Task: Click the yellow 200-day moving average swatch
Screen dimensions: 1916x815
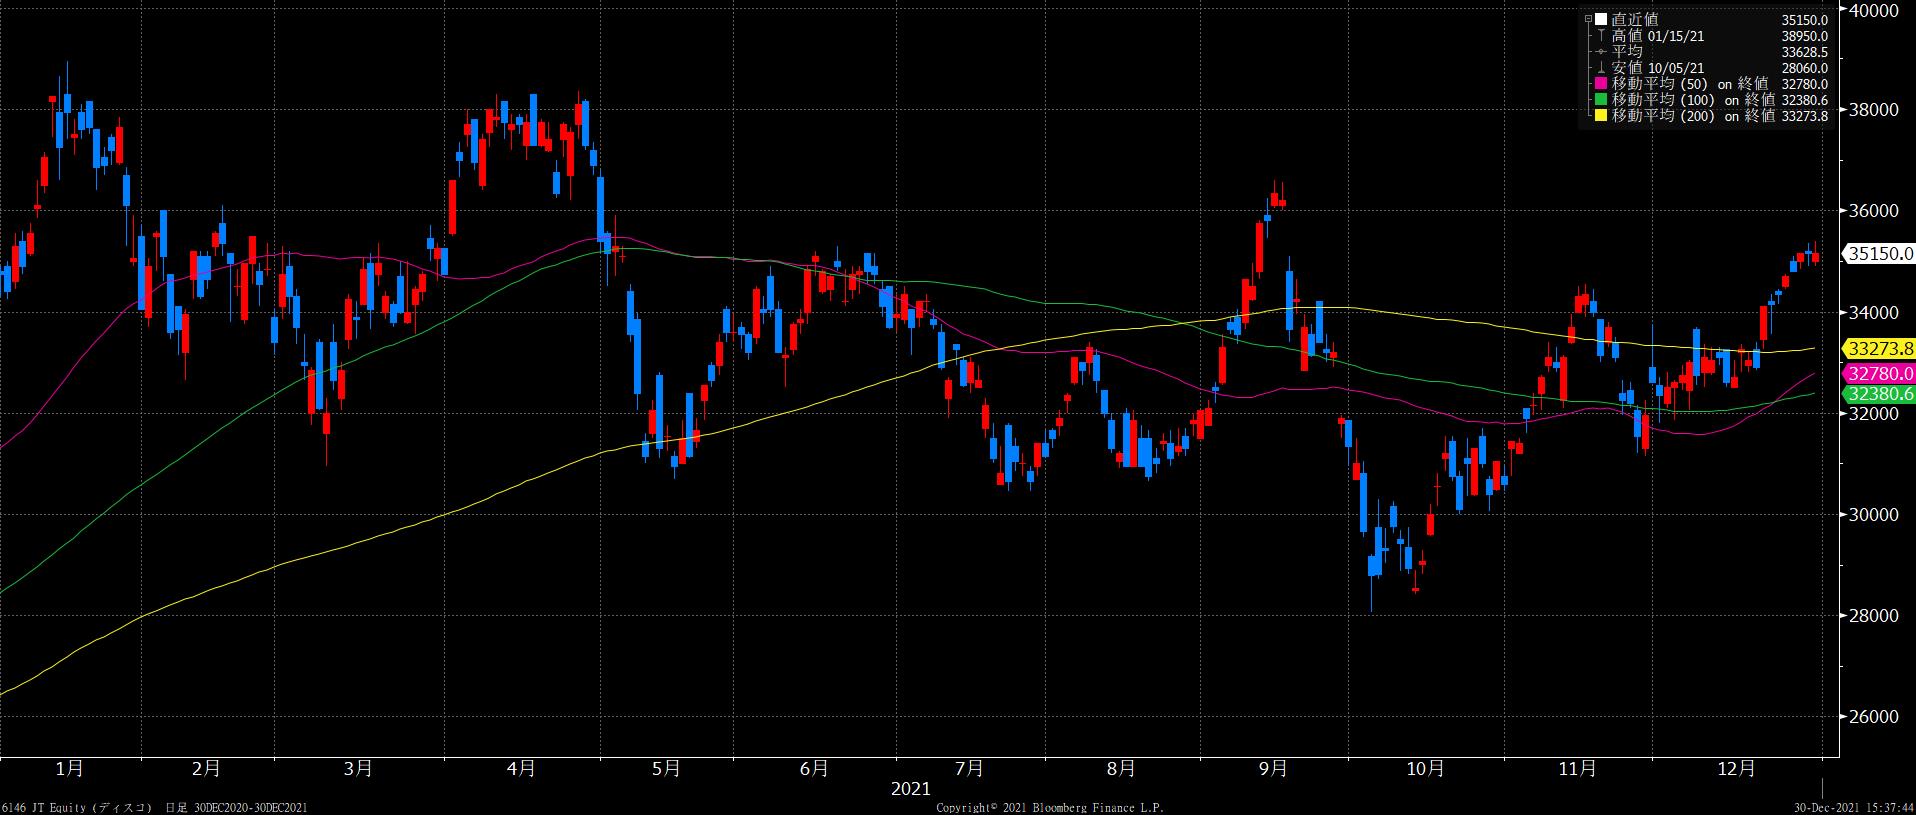Action: click(1600, 116)
